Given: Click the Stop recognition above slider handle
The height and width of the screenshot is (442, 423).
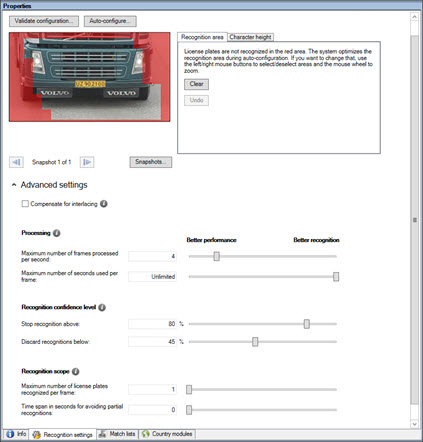Looking at the screenshot, I should click(307, 324).
